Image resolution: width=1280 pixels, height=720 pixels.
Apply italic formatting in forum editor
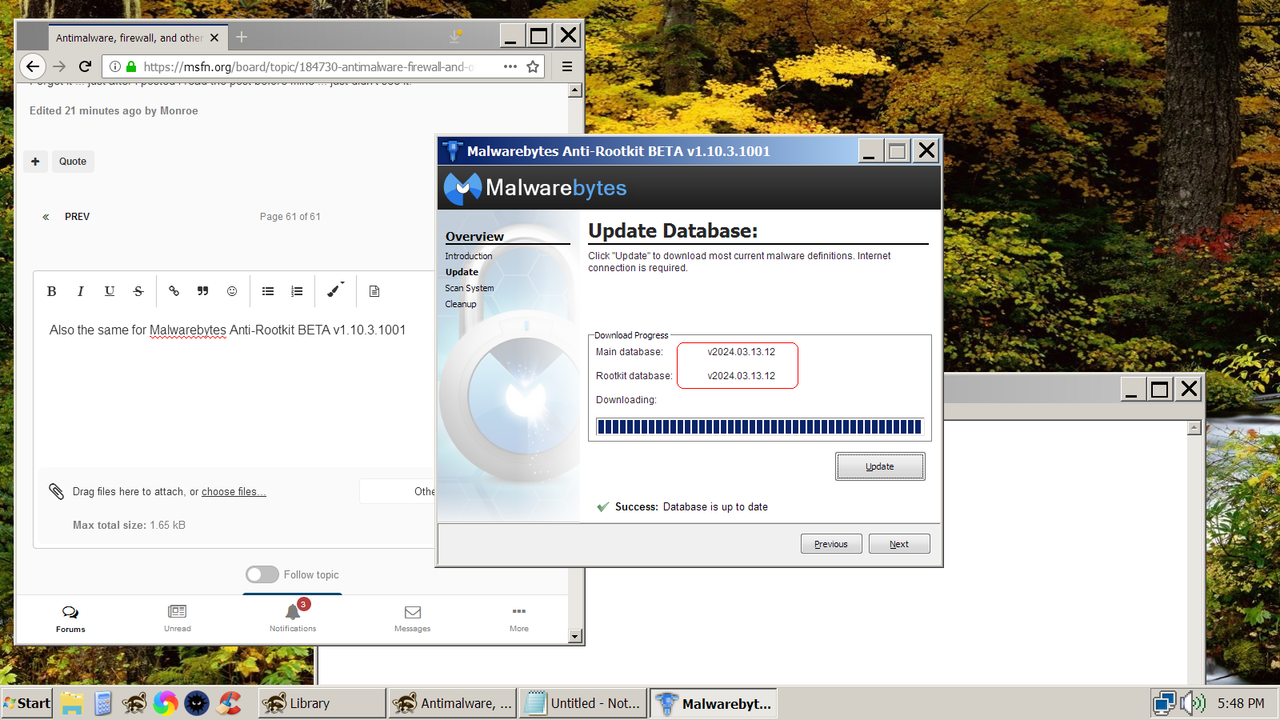pyautogui.click(x=81, y=291)
